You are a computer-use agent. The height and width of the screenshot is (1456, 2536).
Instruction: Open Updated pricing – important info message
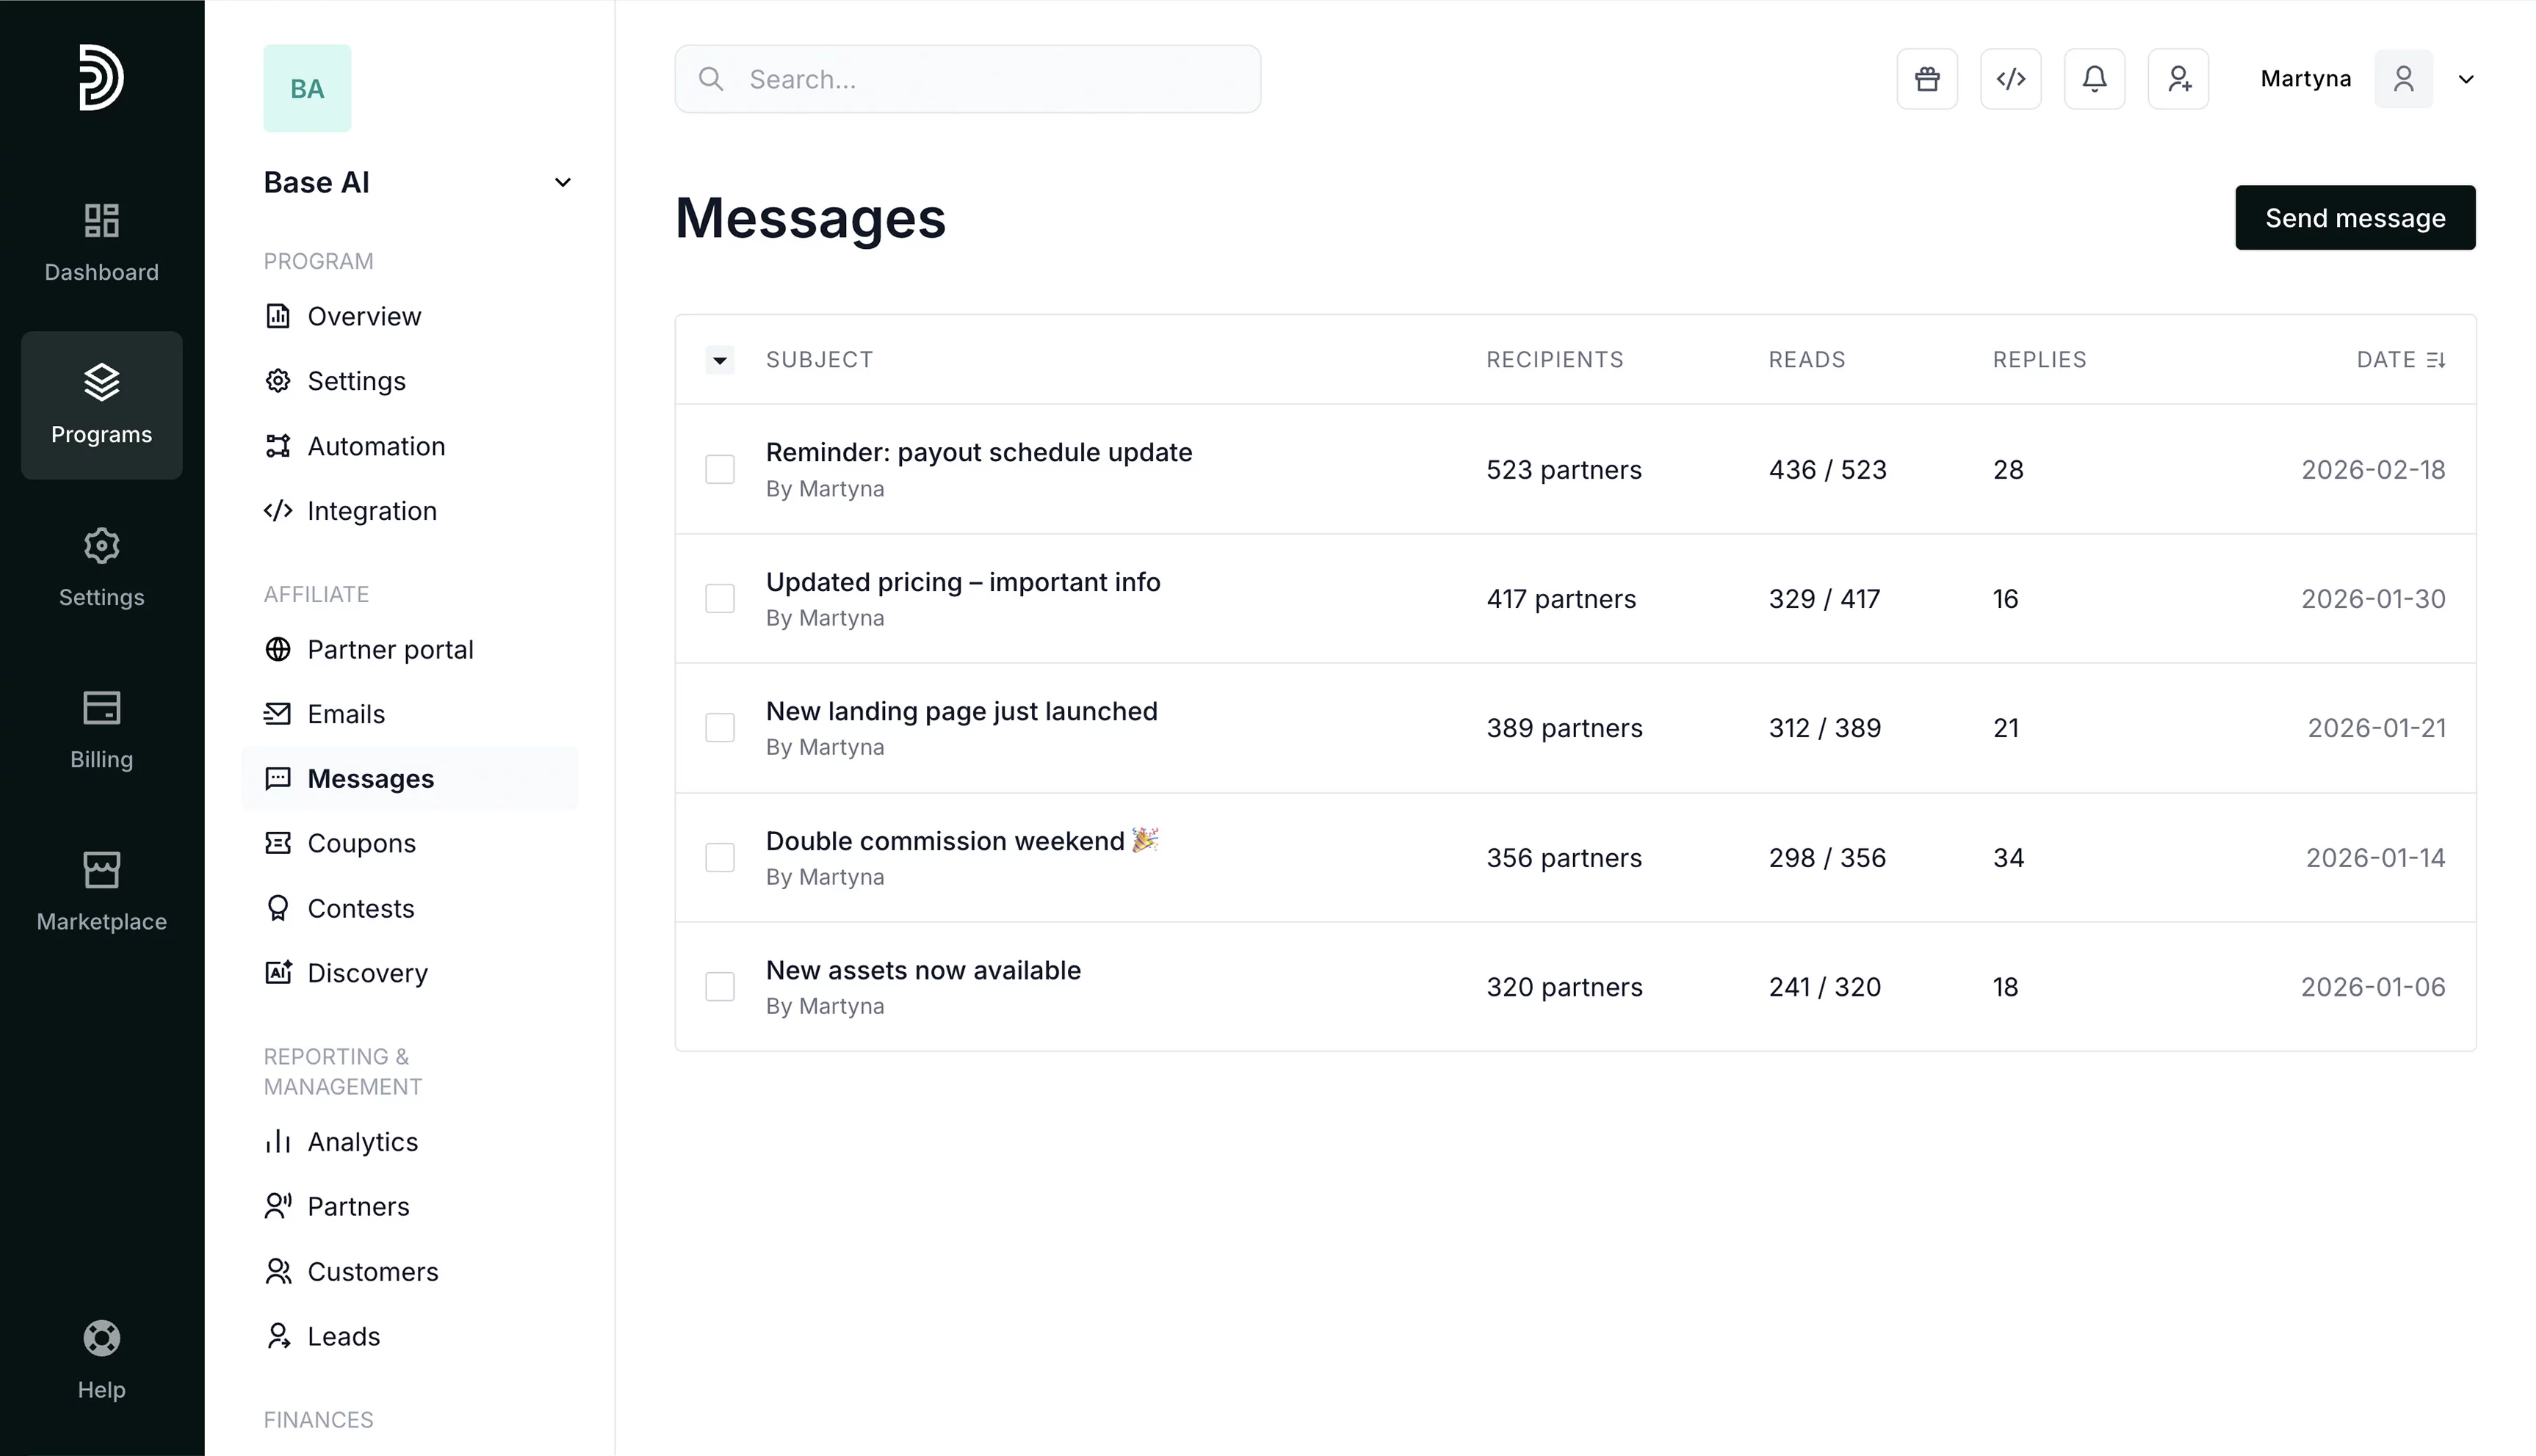pyautogui.click(x=962, y=582)
